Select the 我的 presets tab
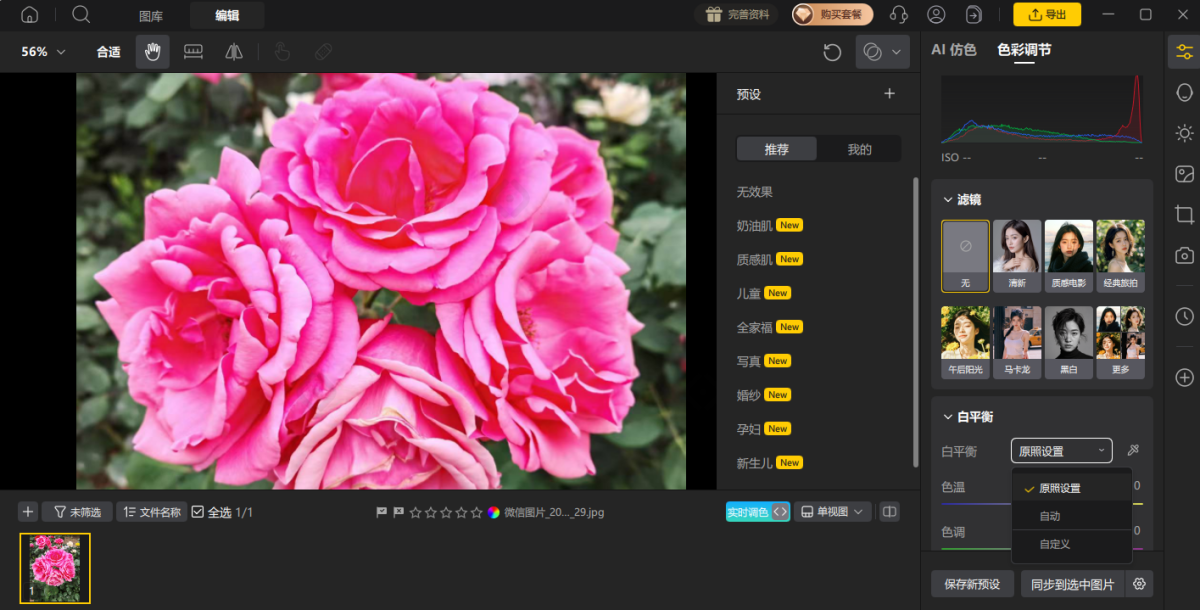 (x=859, y=149)
